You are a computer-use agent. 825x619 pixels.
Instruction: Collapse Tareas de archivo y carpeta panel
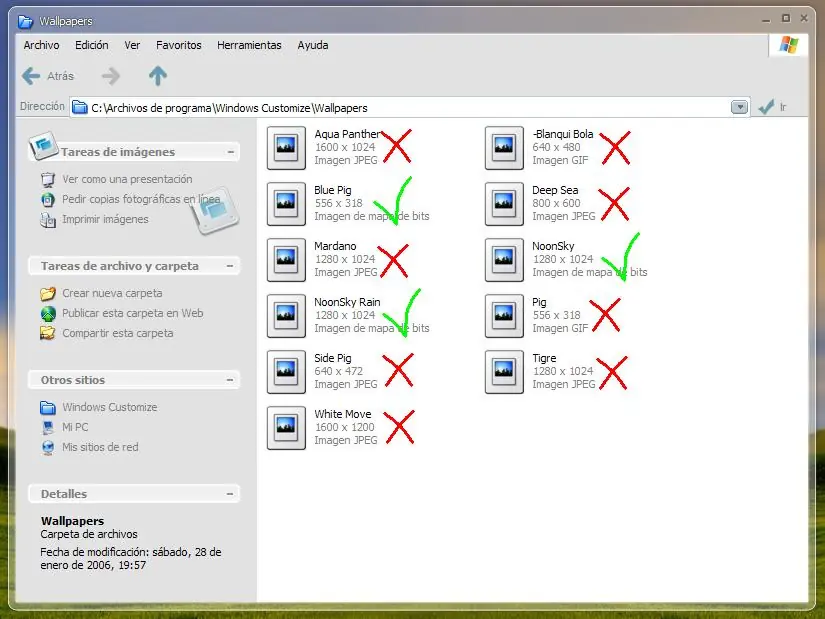(230, 266)
